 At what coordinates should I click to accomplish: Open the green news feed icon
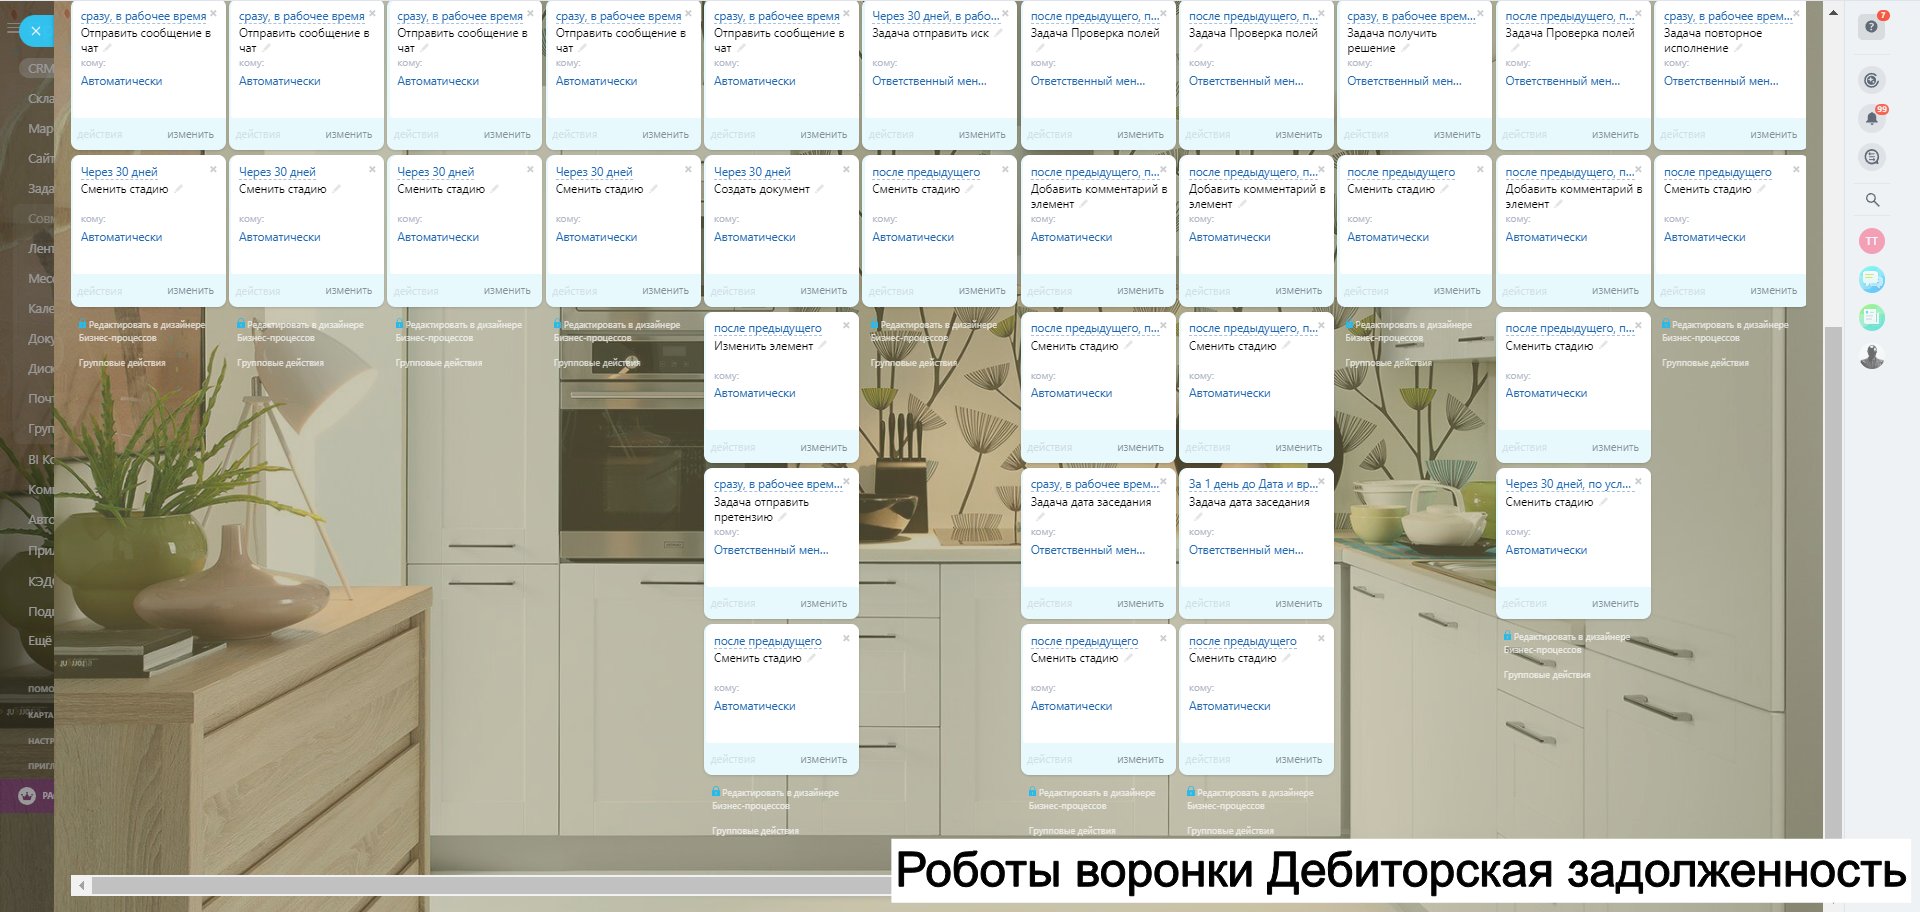(x=1872, y=318)
